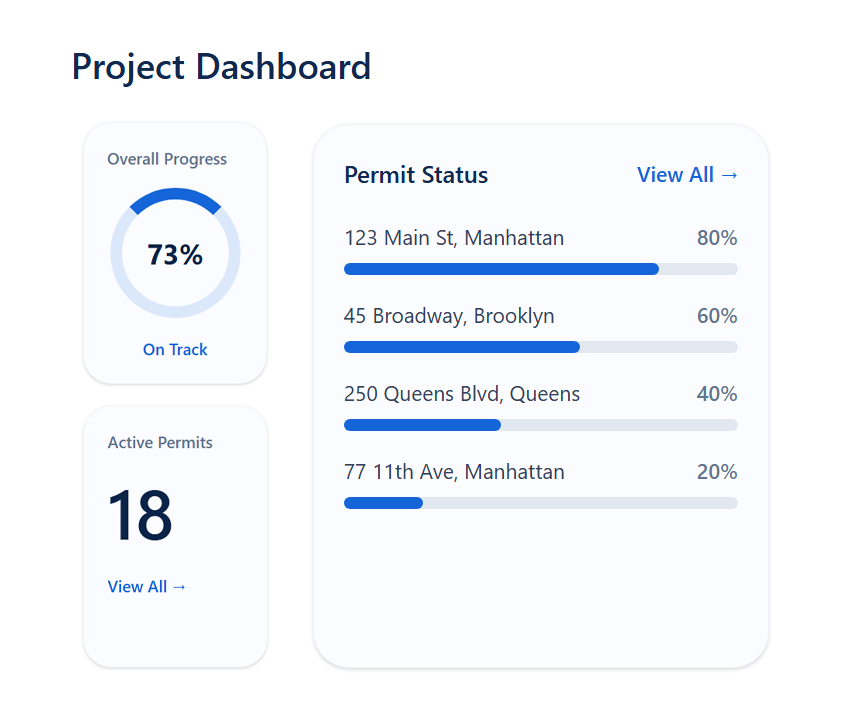This screenshot has height=727, width=844.
Task: Click the 20% completion value
Action: coord(717,472)
